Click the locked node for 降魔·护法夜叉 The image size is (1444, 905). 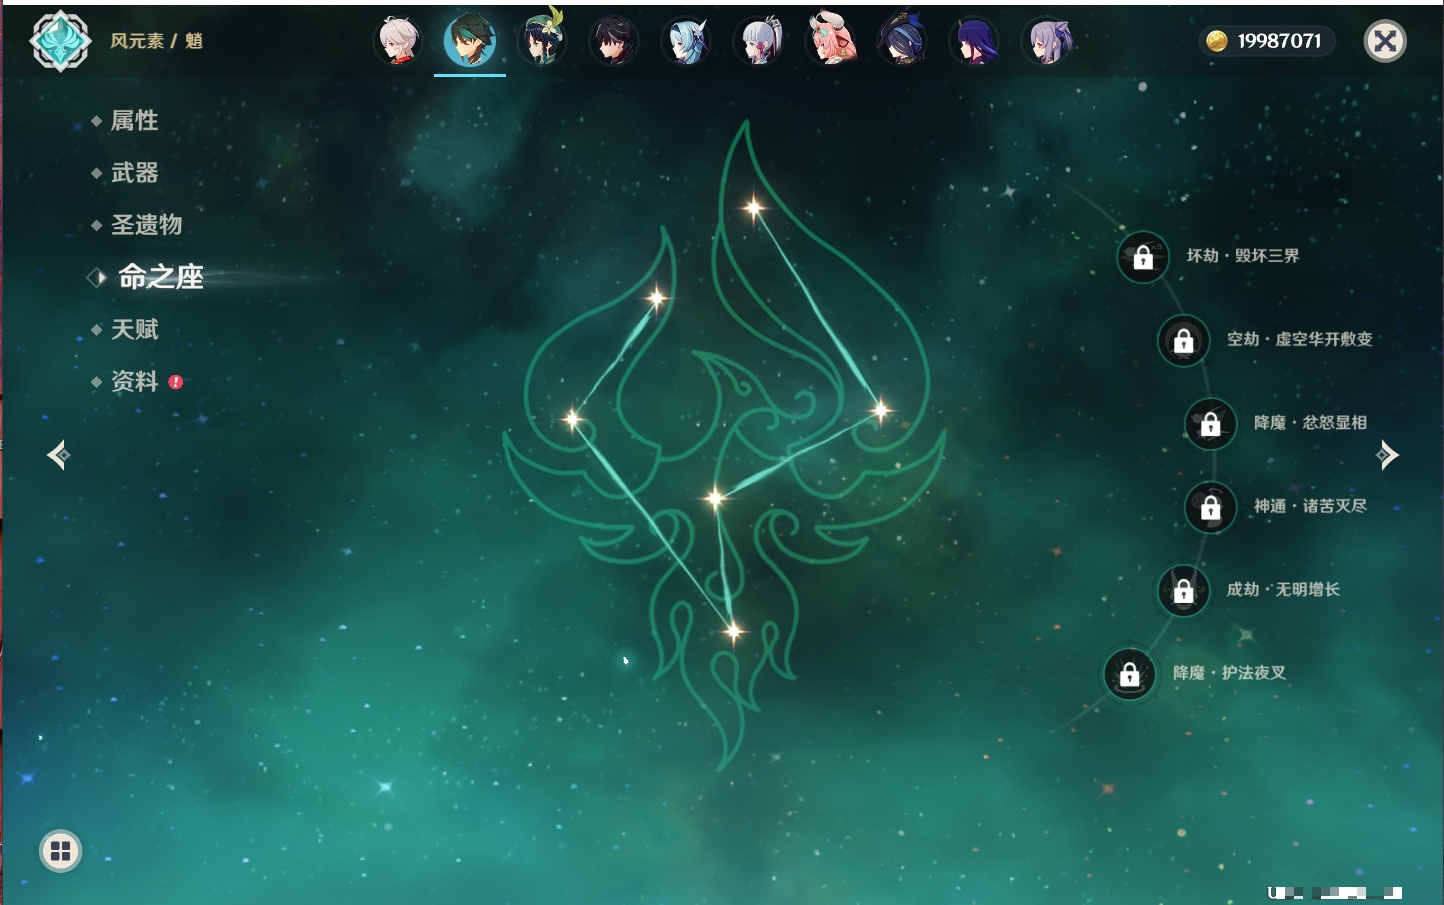point(1130,674)
